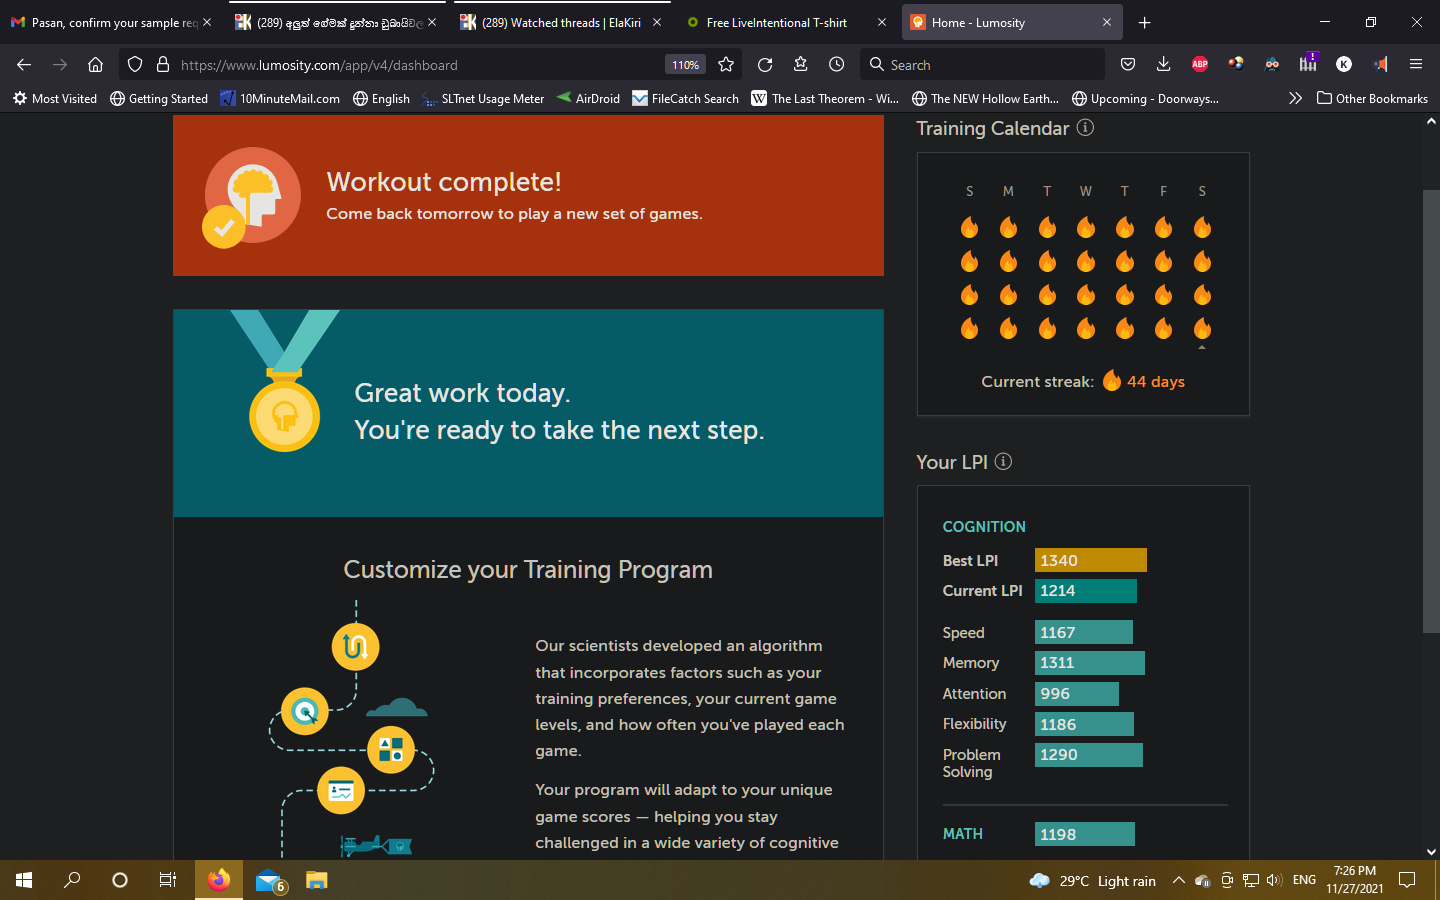Open File Explorer from the taskbar
This screenshot has height=900, width=1440.
pos(316,880)
